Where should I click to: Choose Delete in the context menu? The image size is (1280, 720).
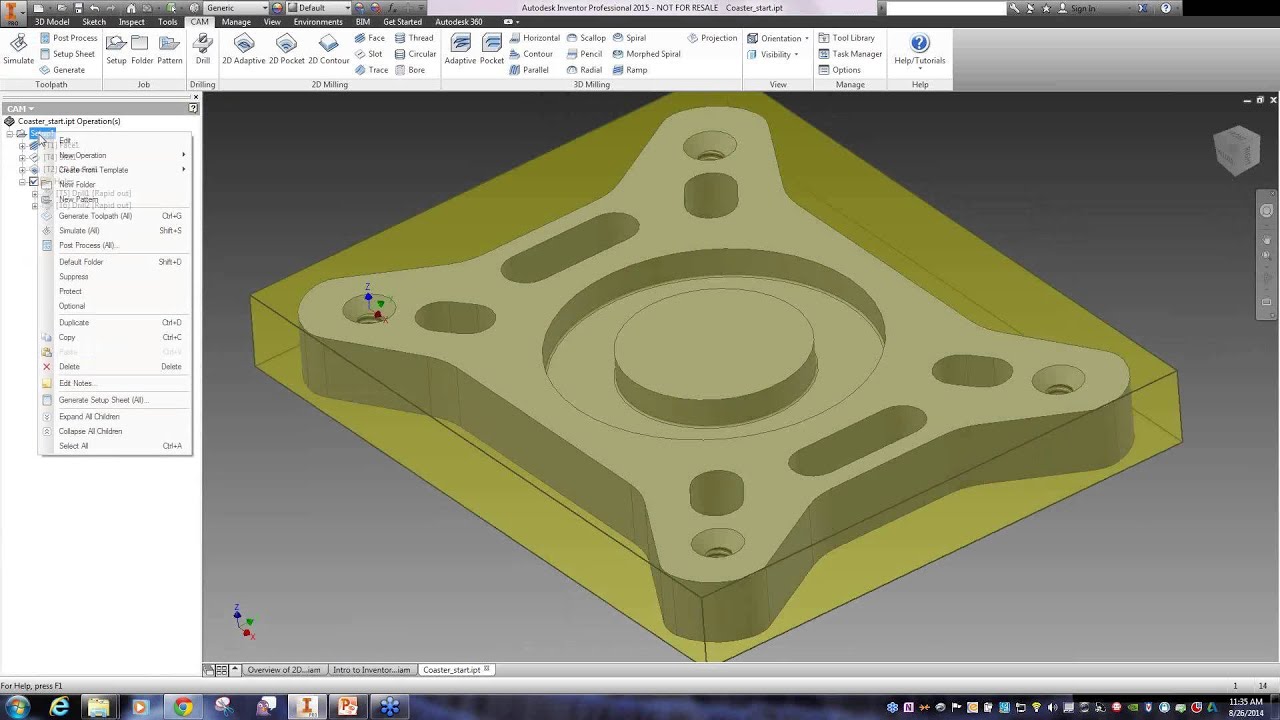(x=115, y=367)
